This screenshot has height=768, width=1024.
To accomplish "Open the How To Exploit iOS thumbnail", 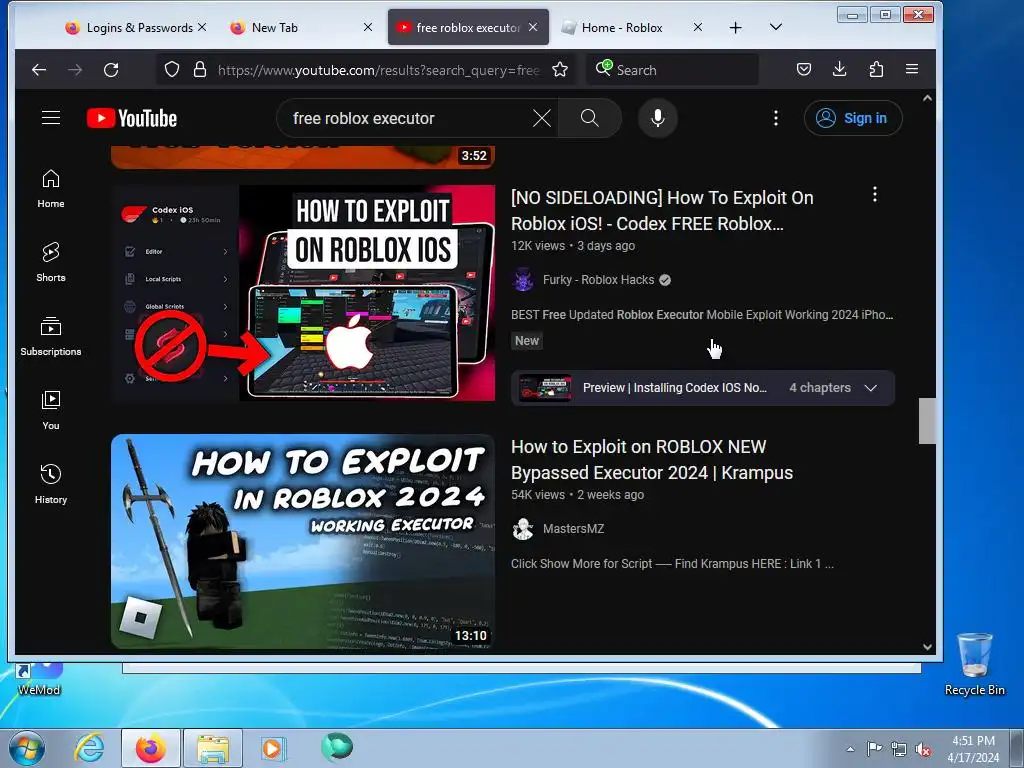I will (303, 293).
